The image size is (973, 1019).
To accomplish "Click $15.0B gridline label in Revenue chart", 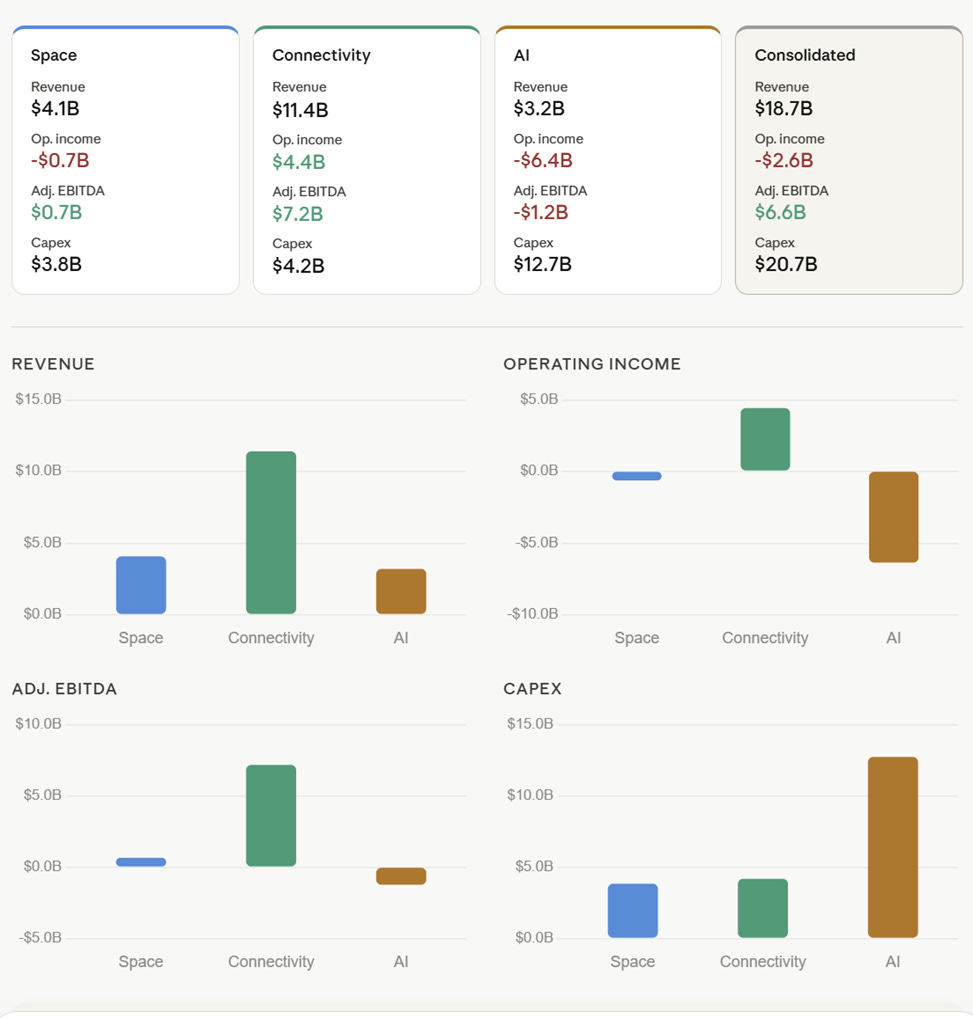I will 38,399.
